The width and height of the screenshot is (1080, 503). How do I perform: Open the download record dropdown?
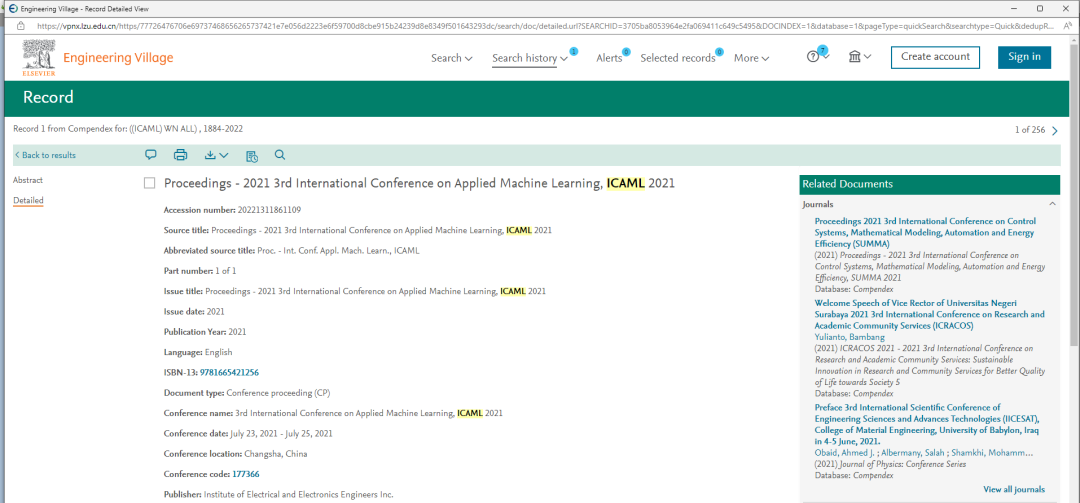click(216, 156)
